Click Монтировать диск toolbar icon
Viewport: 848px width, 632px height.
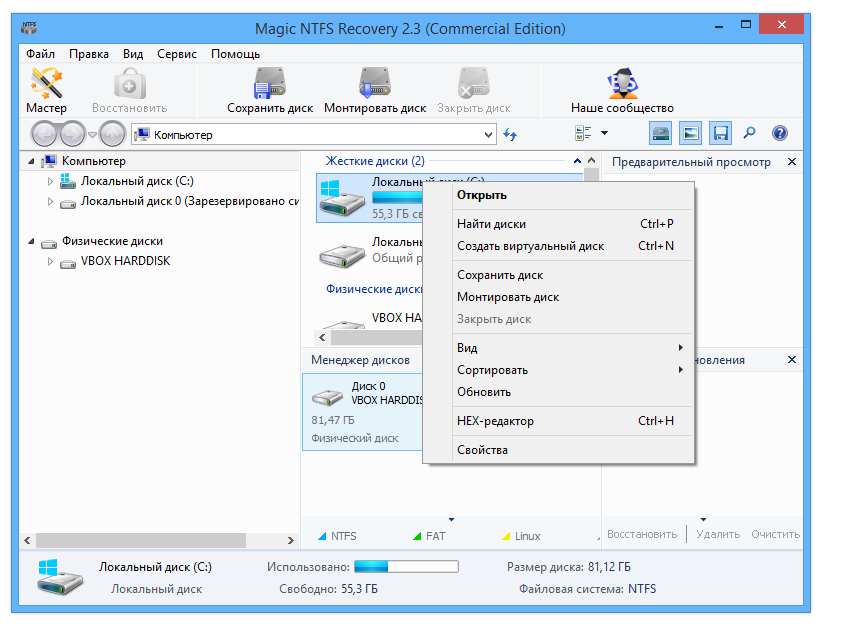pyautogui.click(x=375, y=83)
